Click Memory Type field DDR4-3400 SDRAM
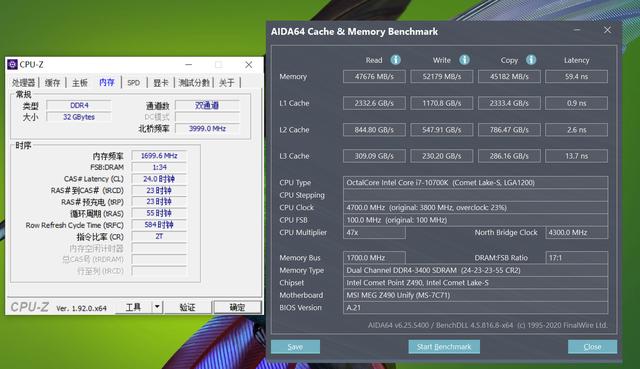The image size is (640, 369). (x=475, y=270)
